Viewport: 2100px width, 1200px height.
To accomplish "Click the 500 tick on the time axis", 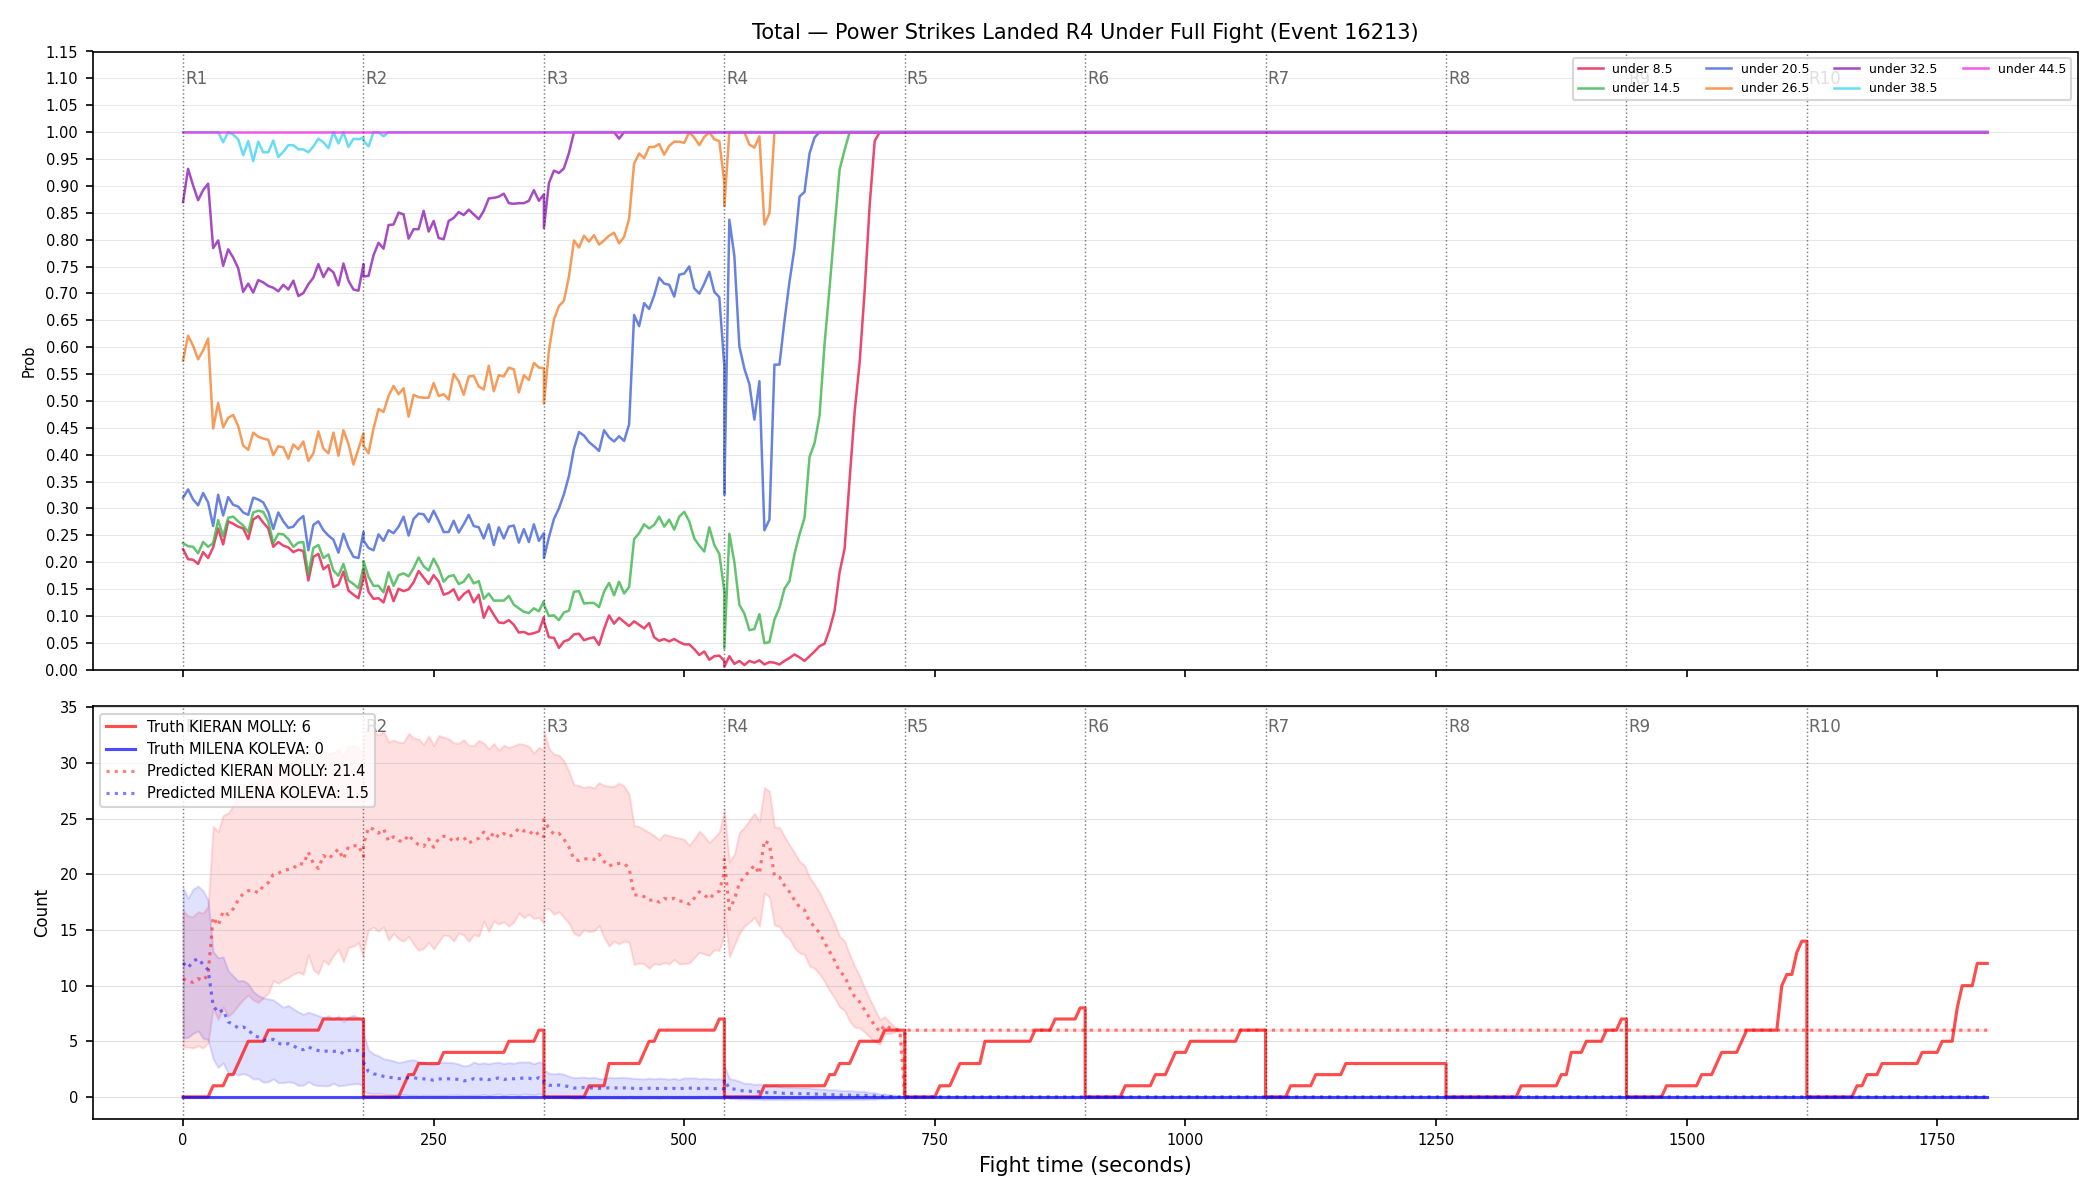I will (x=684, y=1139).
